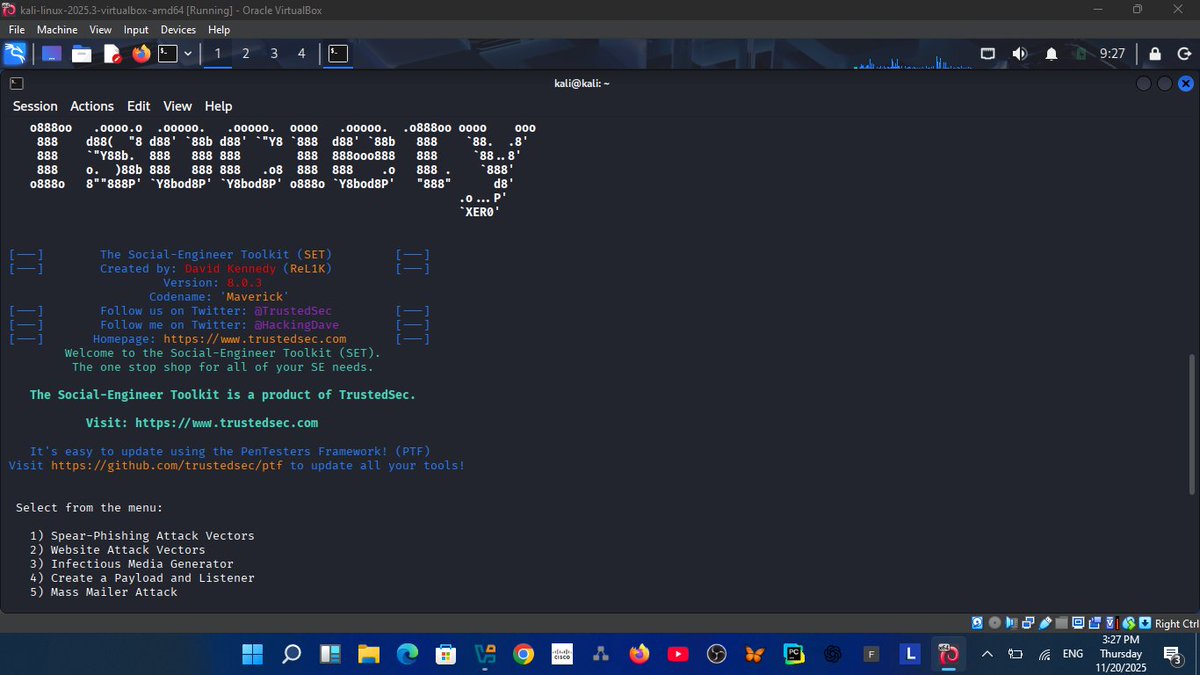
Task: Select the running terminal in Kali taskbar
Action: pyautogui.click(x=339, y=54)
